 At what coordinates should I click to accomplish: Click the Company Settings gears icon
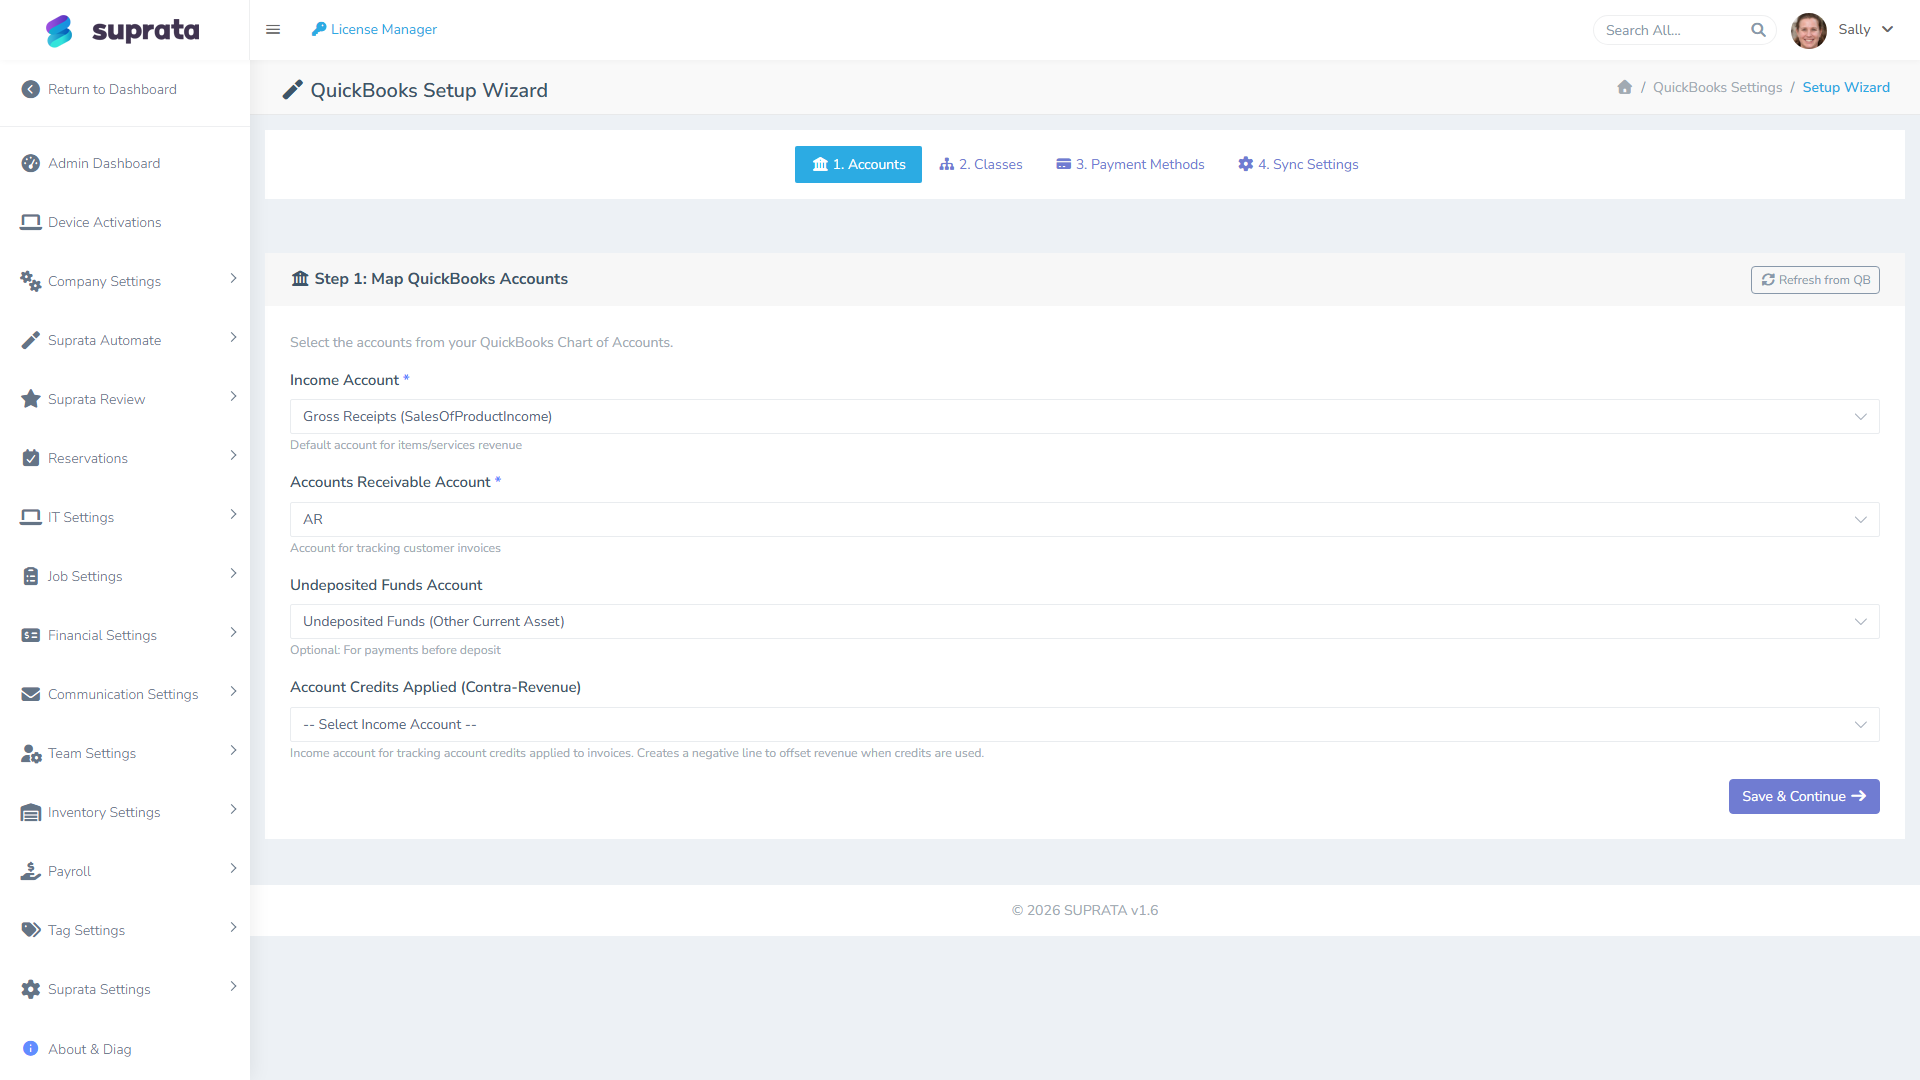(31, 281)
